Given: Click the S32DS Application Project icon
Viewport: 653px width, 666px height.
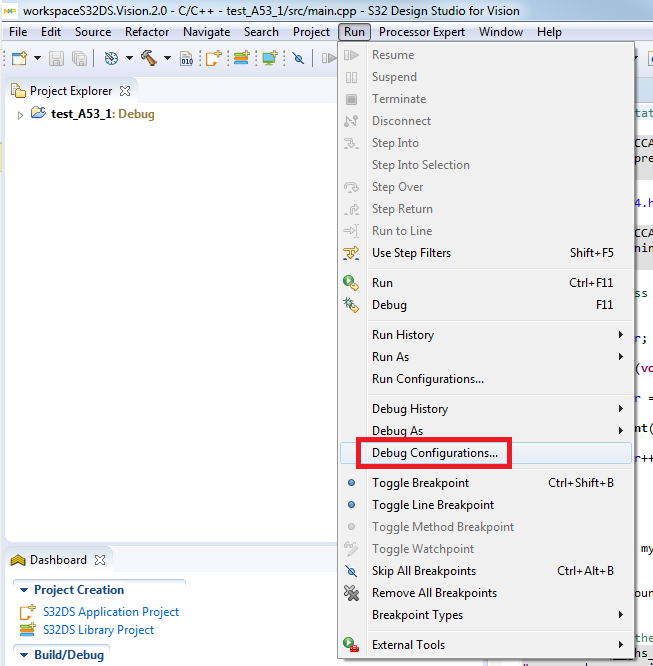Looking at the screenshot, I should 28,612.
